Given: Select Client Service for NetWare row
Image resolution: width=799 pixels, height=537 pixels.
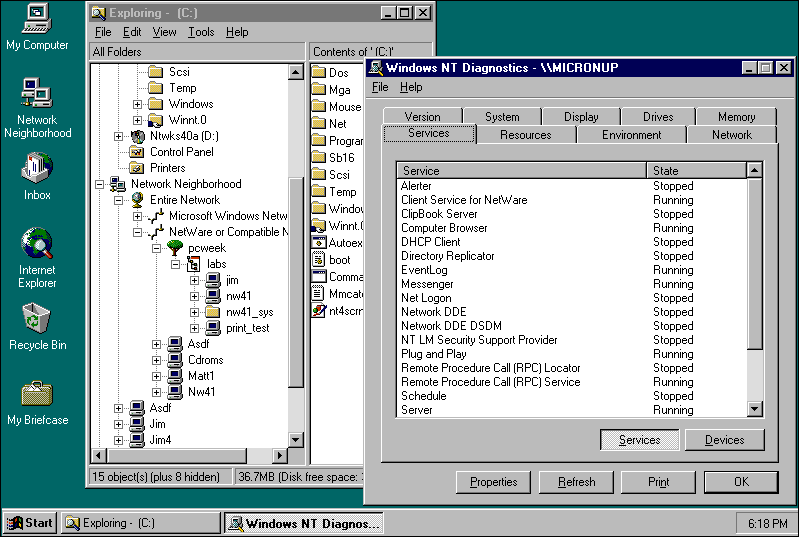Looking at the screenshot, I should 571,200.
